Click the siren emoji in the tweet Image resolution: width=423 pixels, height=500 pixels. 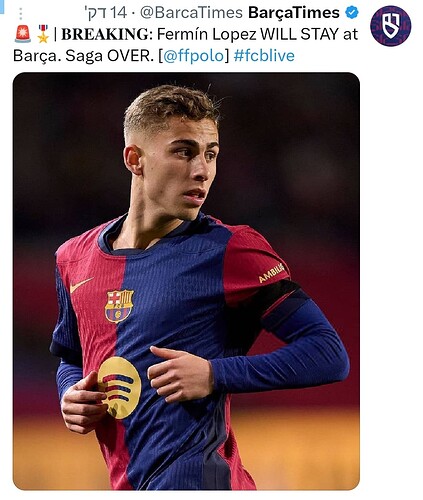pyautogui.click(x=23, y=34)
